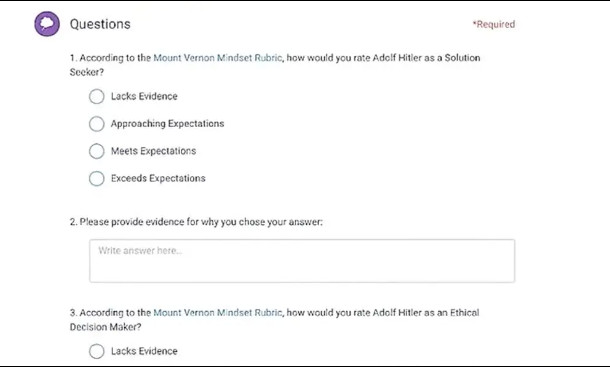Select the Meets Expectations radio circle
The image size is (610, 367).
(96, 151)
